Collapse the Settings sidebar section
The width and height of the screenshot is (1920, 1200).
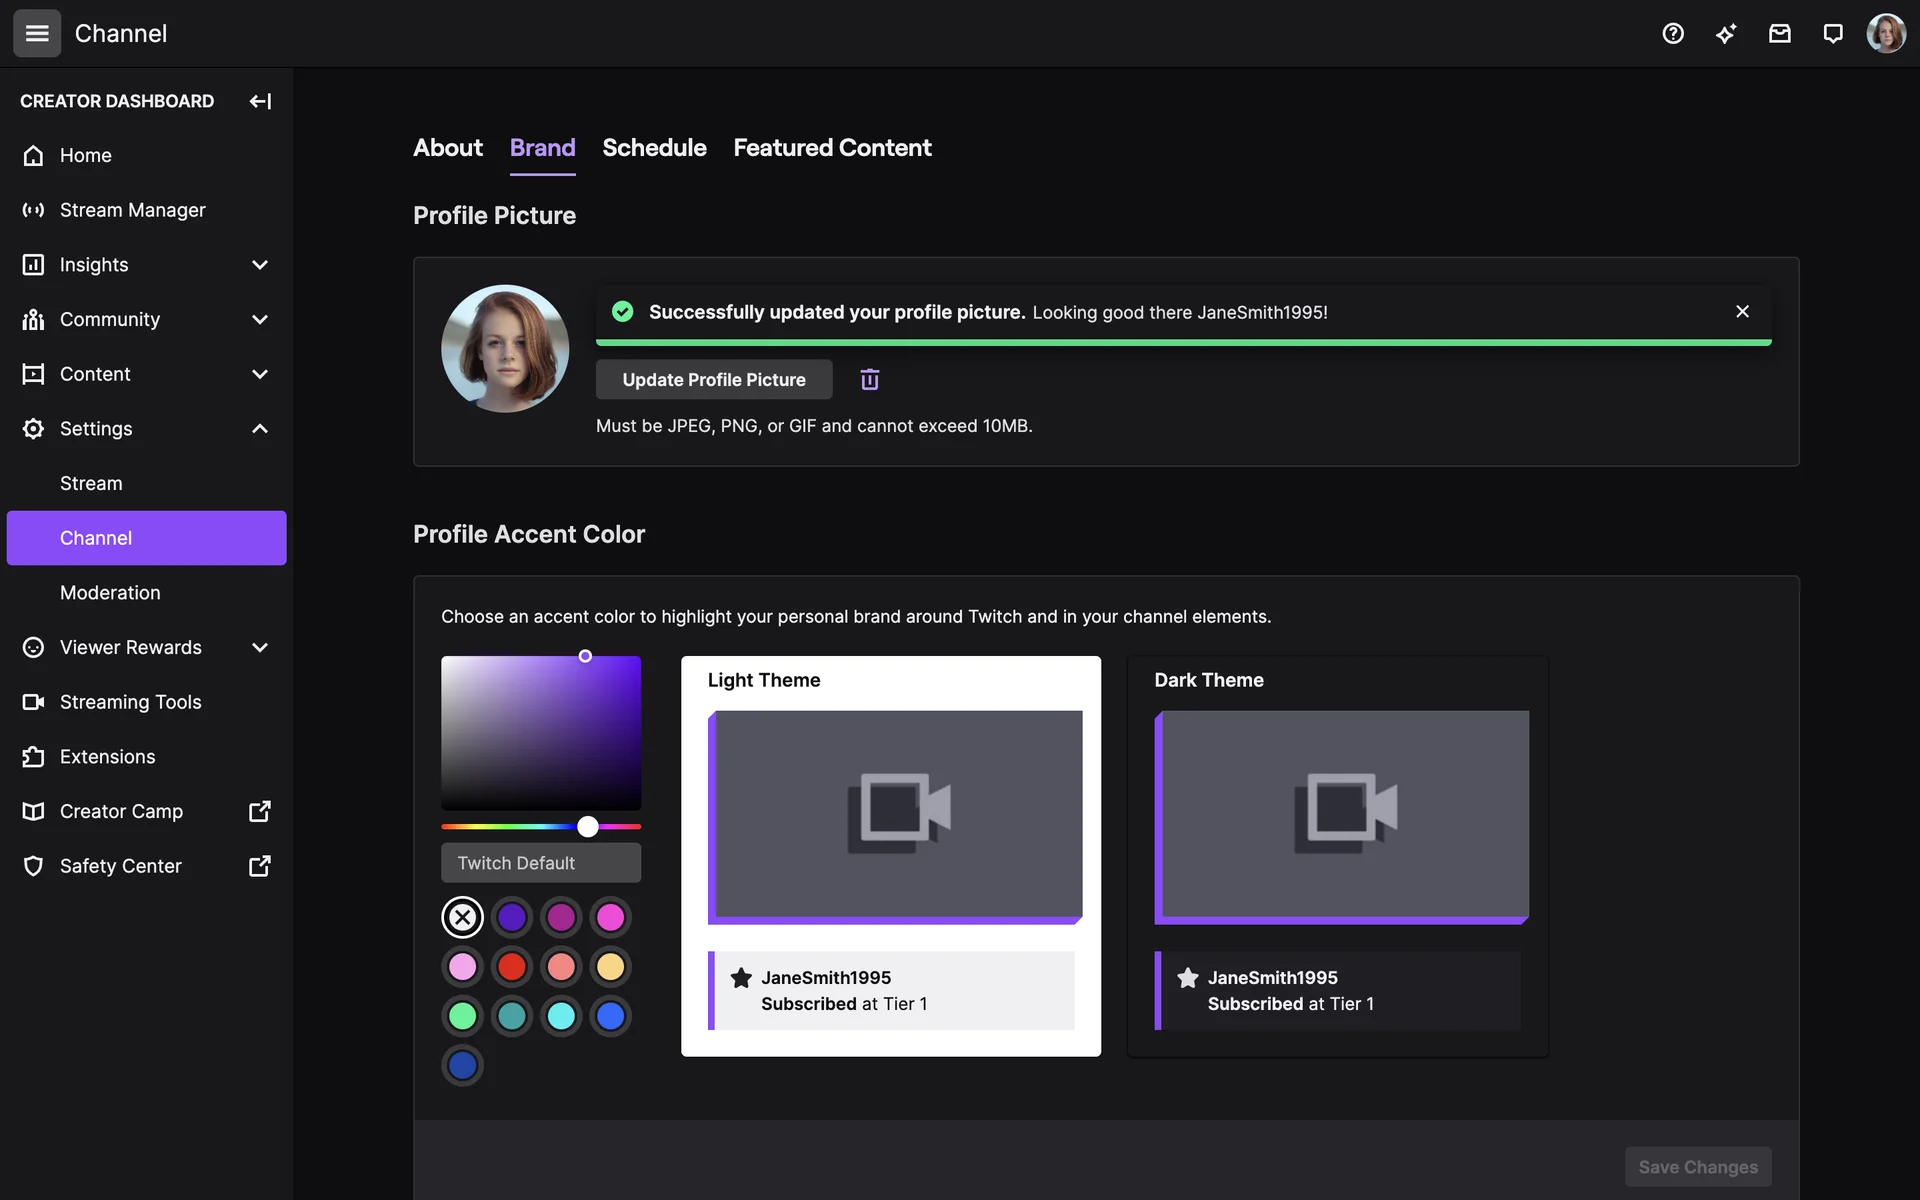coord(259,429)
